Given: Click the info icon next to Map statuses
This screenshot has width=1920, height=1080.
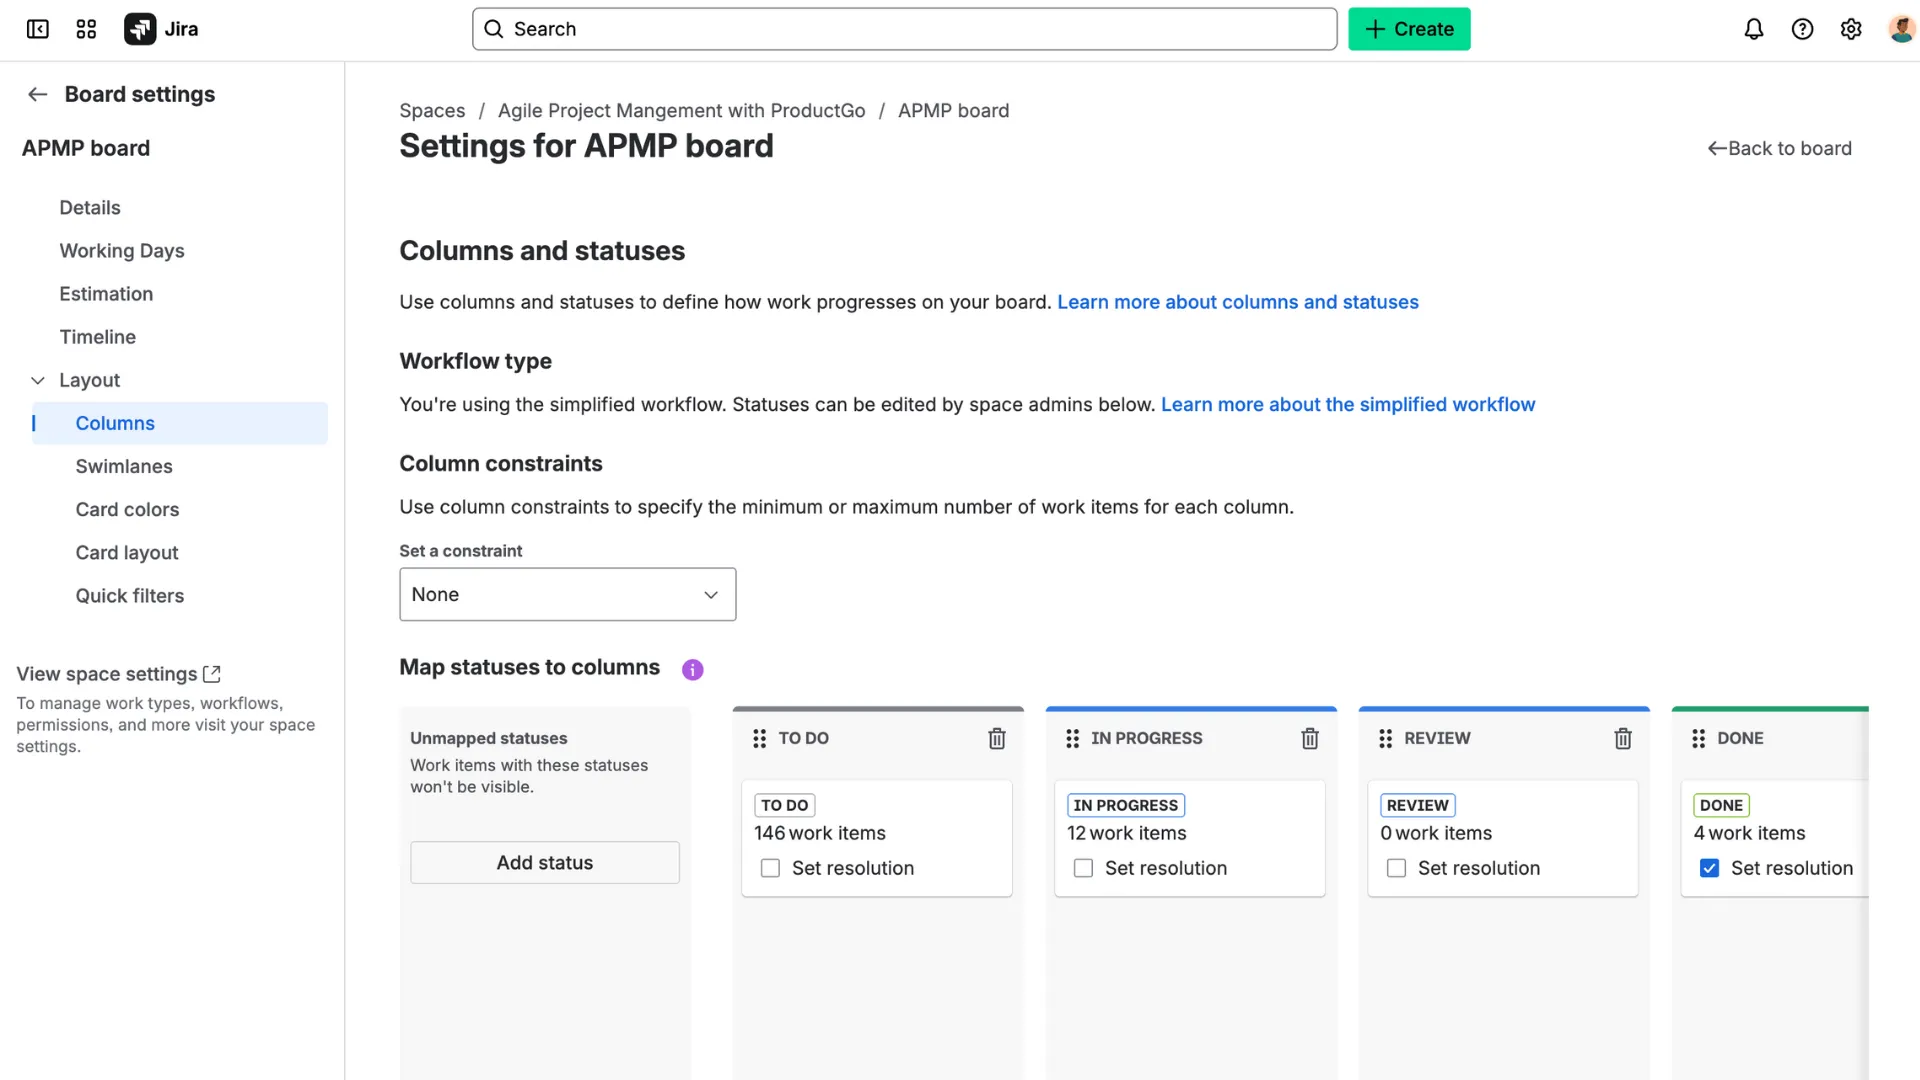Looking at the screenshot, I should (691, 669).
